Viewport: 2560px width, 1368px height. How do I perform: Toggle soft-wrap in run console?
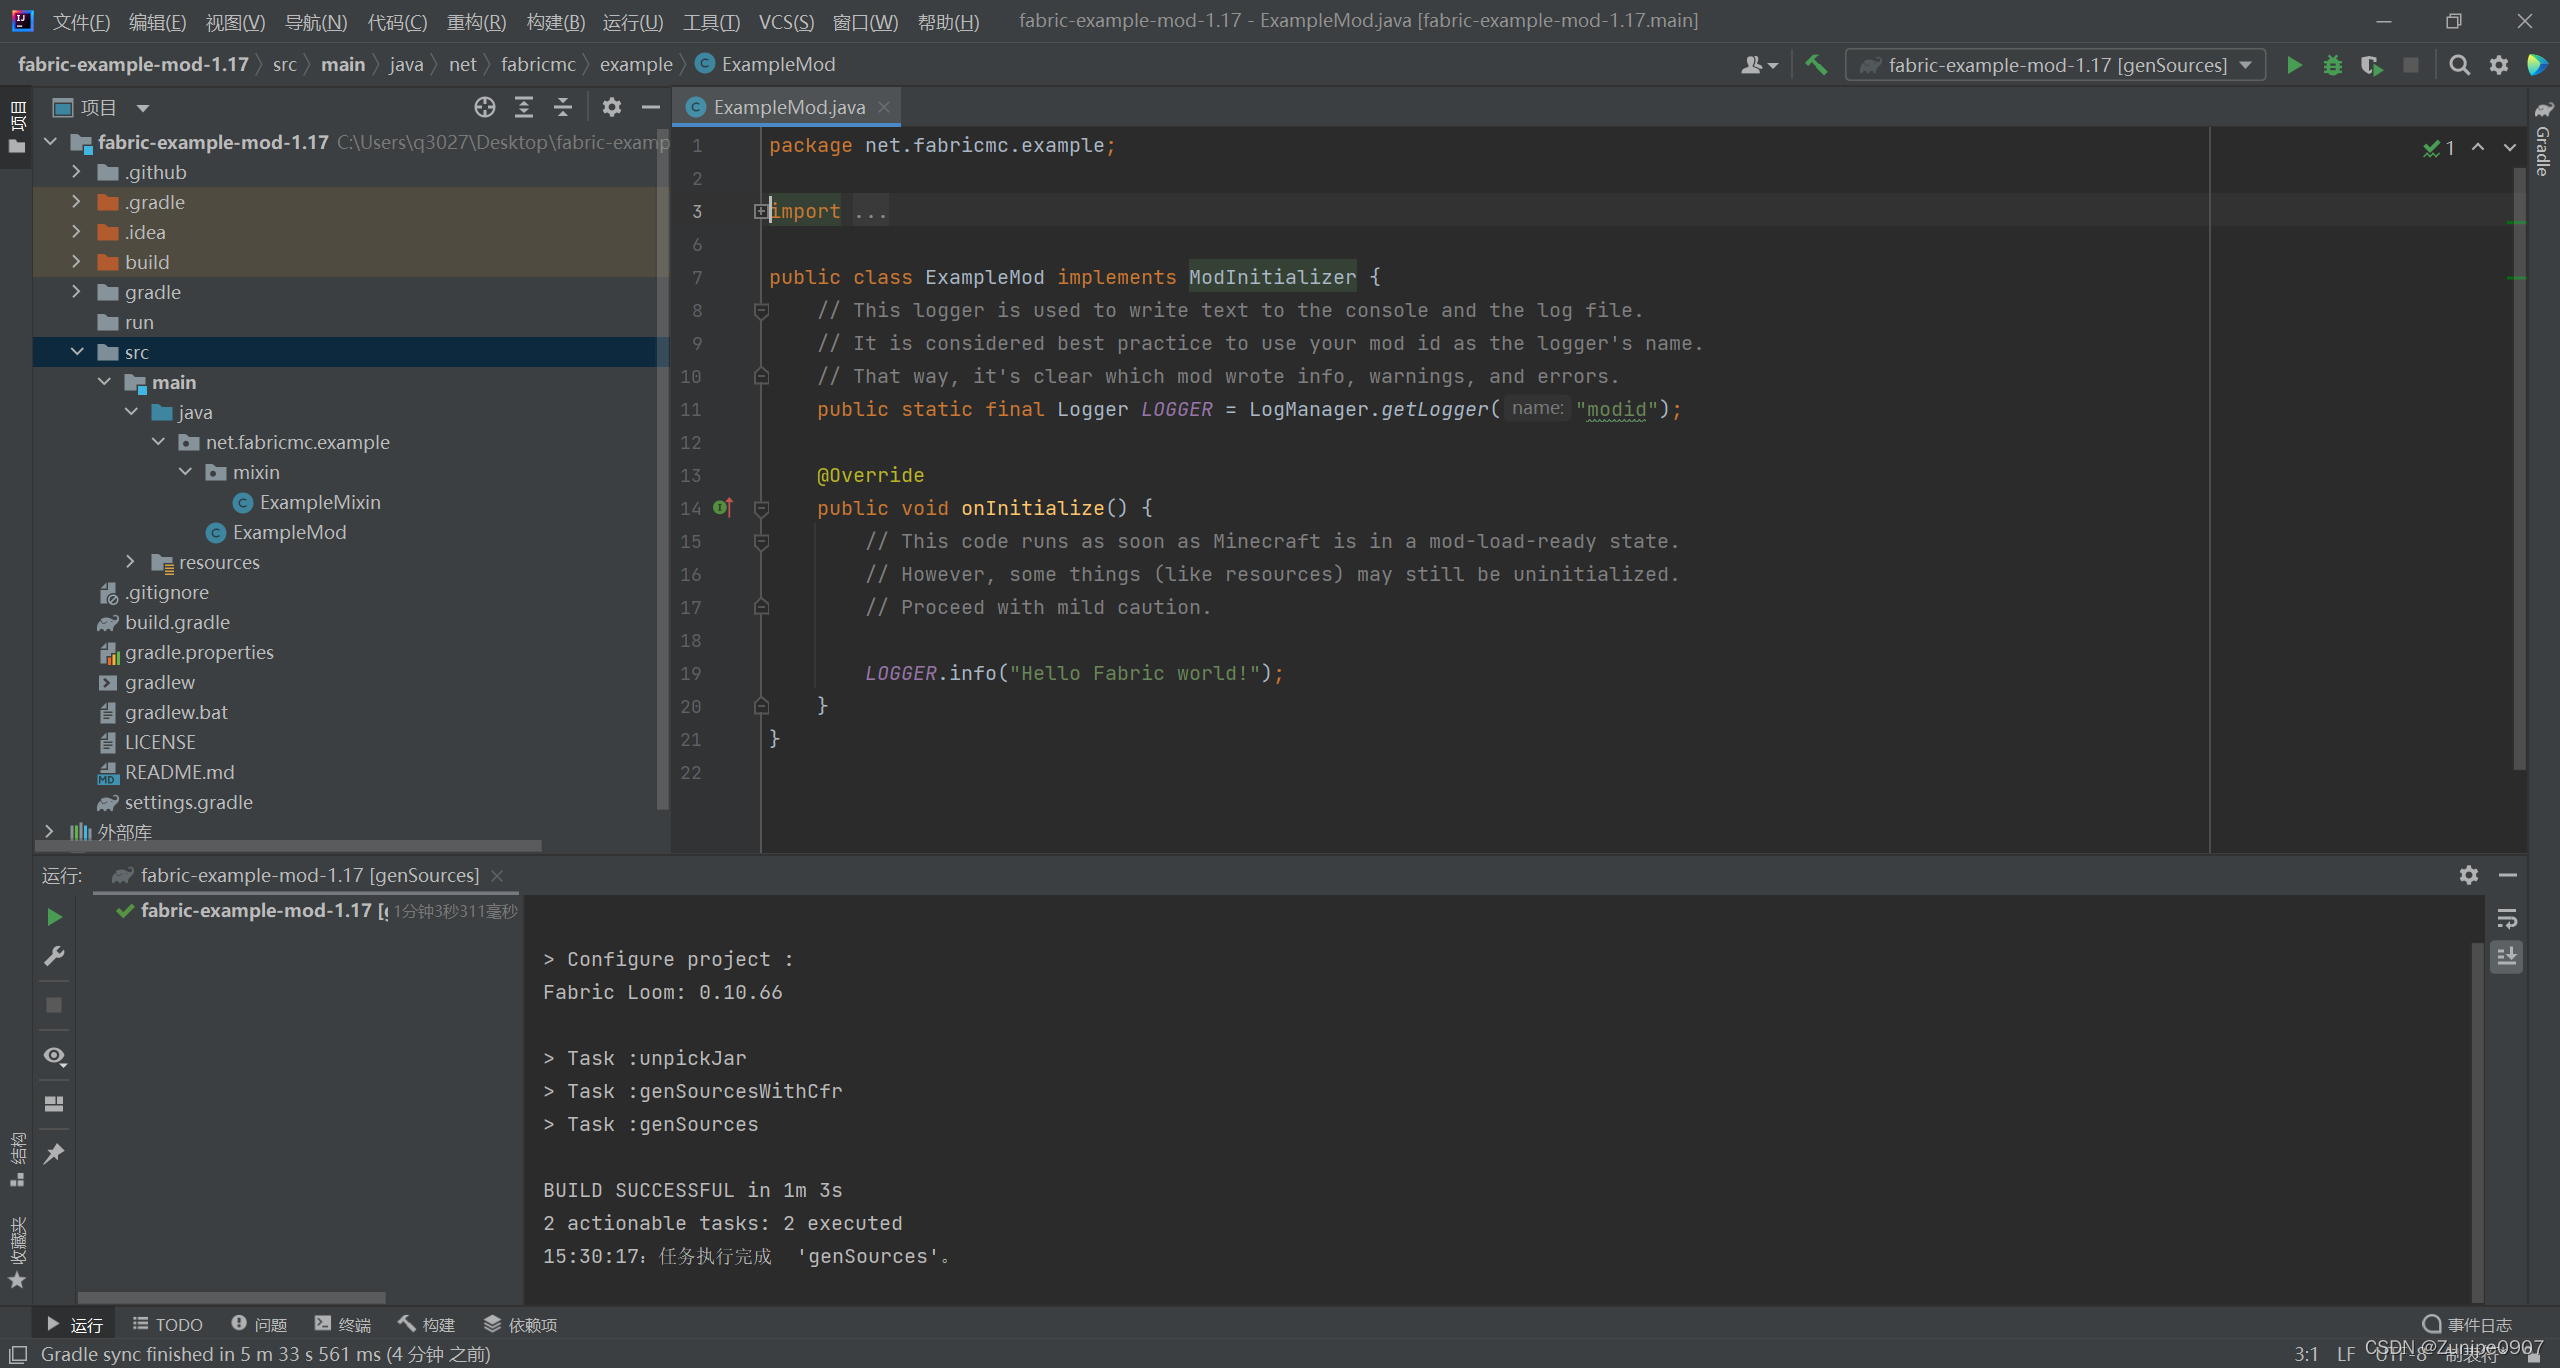pos(2507,919)
